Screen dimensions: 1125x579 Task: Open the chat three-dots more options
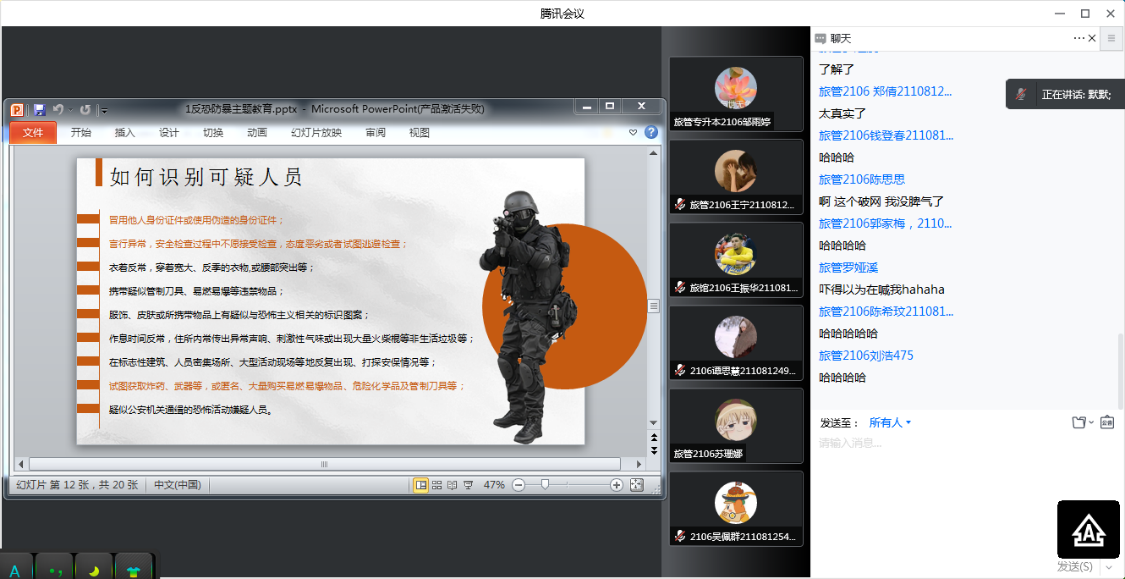point(1079,38)
